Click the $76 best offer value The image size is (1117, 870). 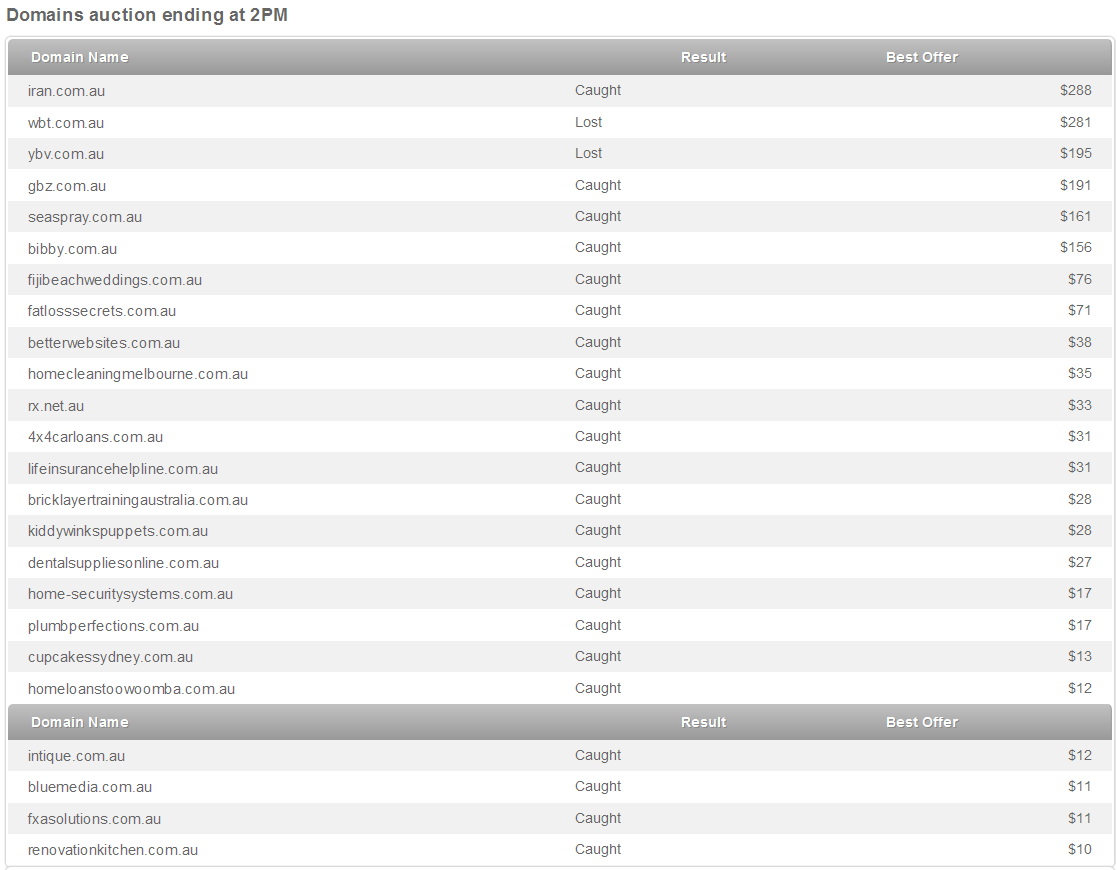click(x=1079, y=279)
